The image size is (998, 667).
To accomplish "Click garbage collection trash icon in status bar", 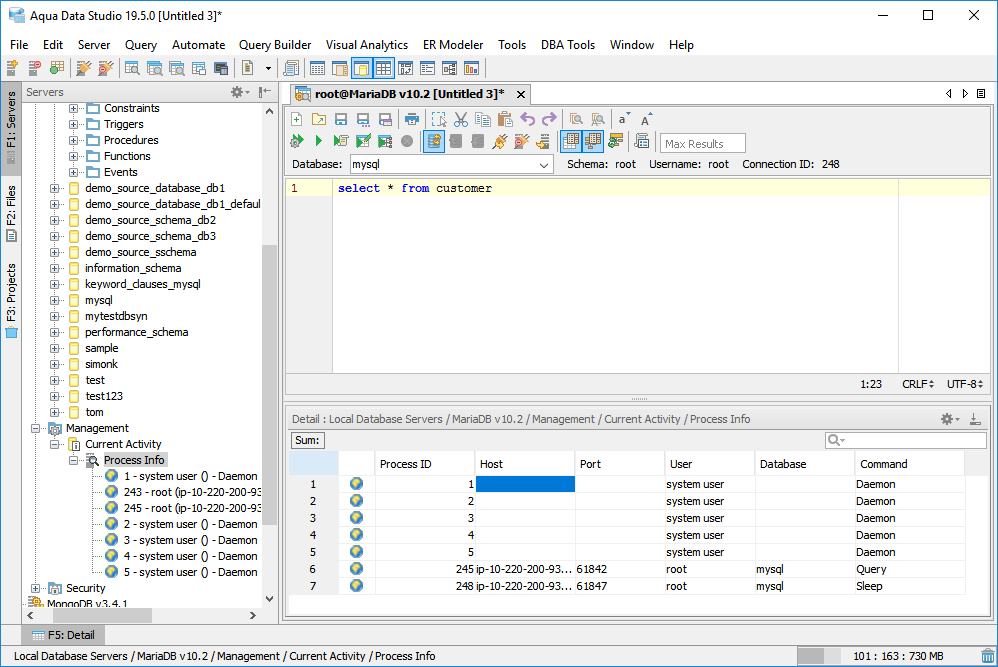I will click(x=987, y=656).
